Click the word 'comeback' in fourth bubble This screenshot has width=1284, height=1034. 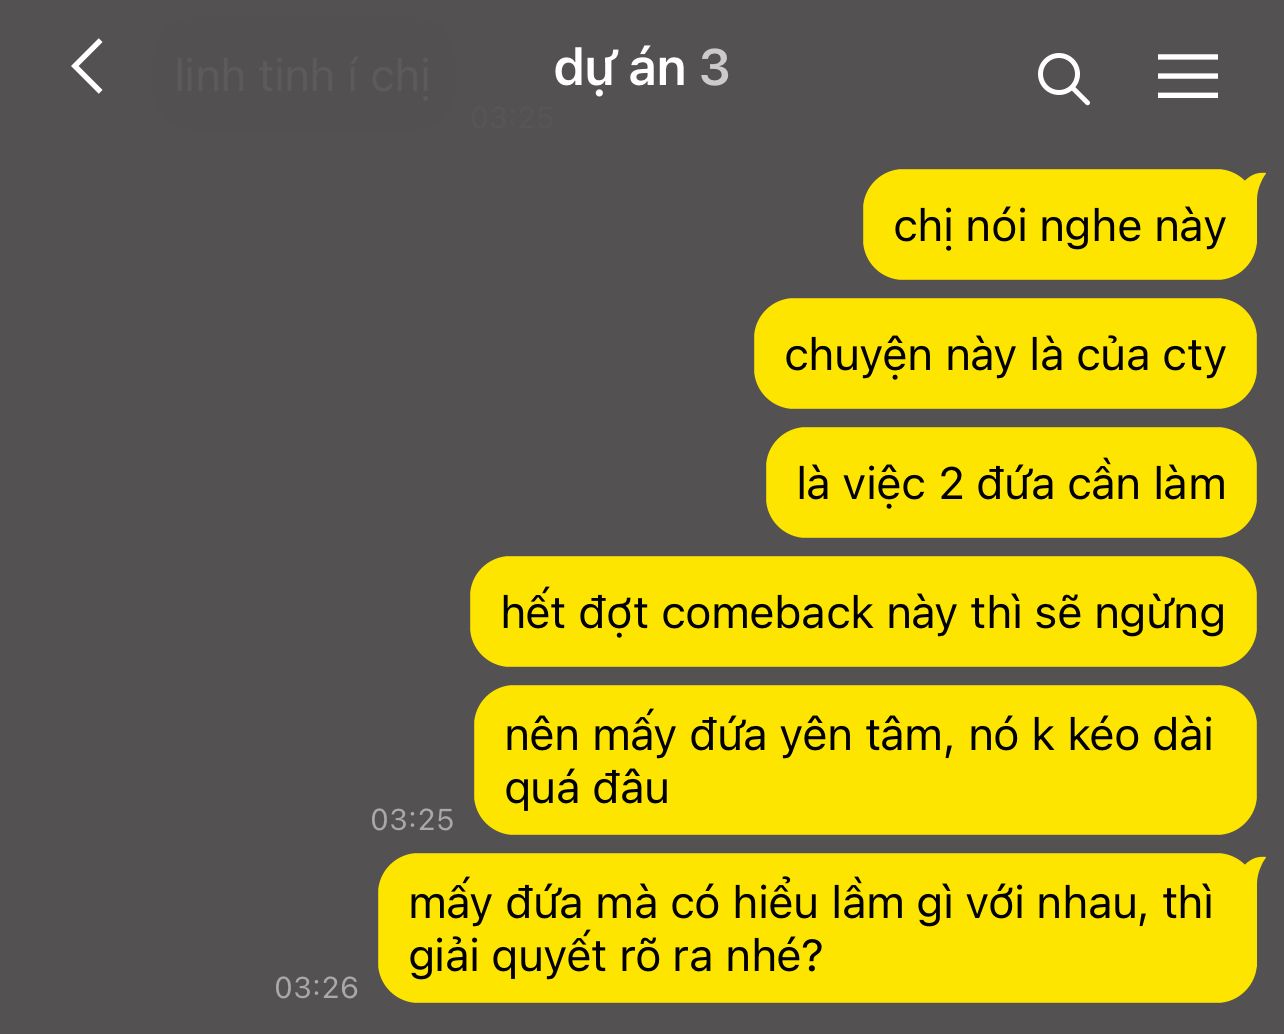767,613
